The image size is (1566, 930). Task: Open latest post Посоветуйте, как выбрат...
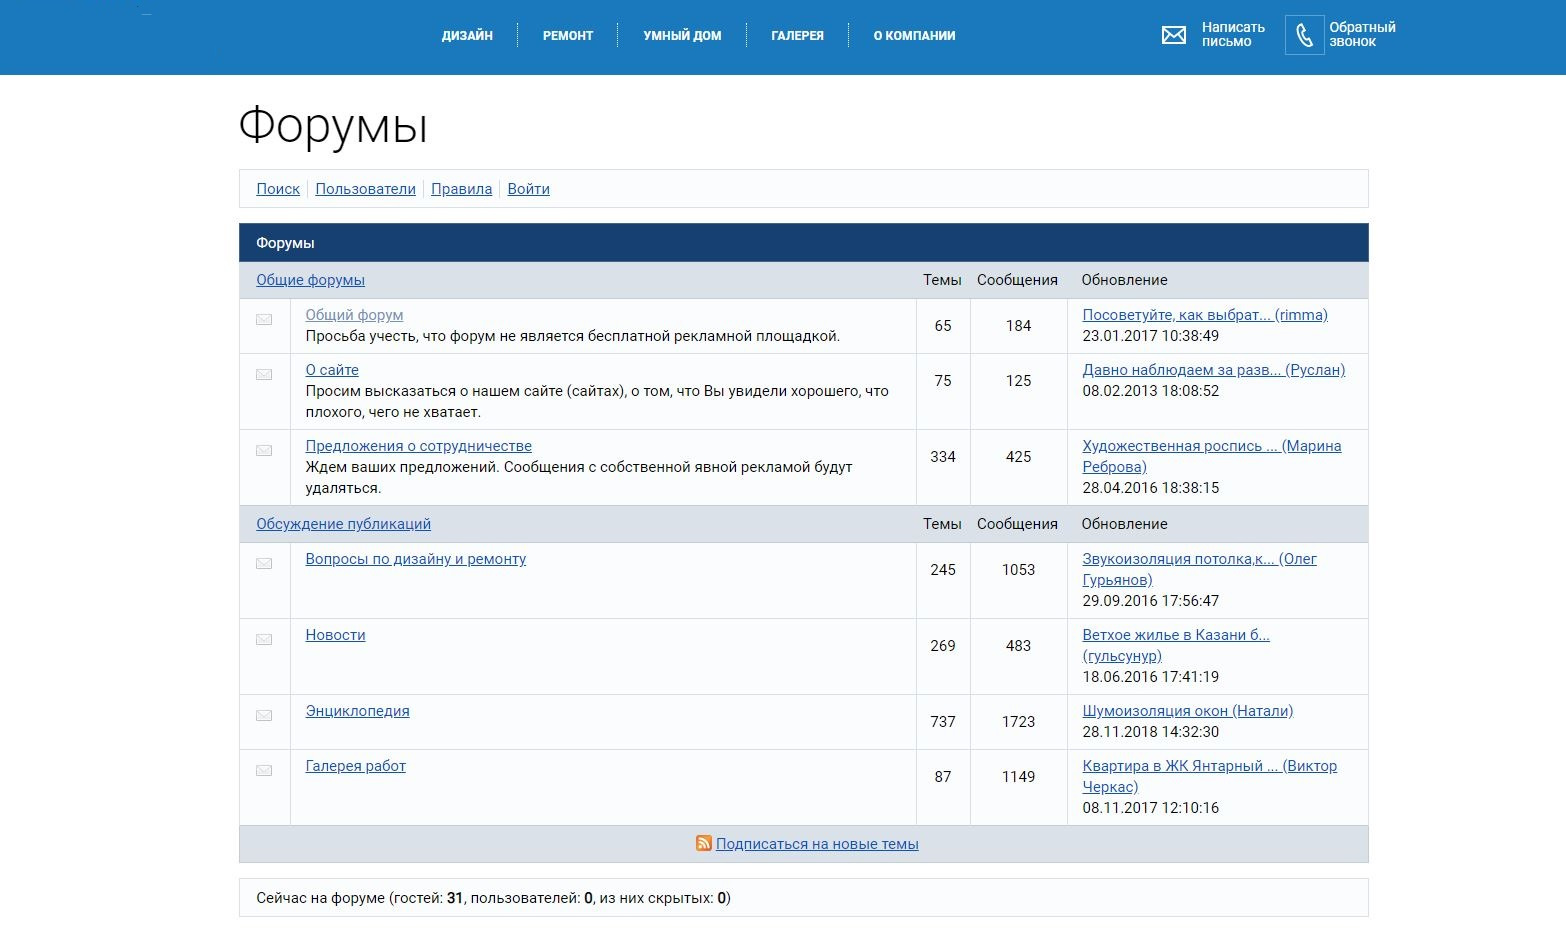(1205, 315)
